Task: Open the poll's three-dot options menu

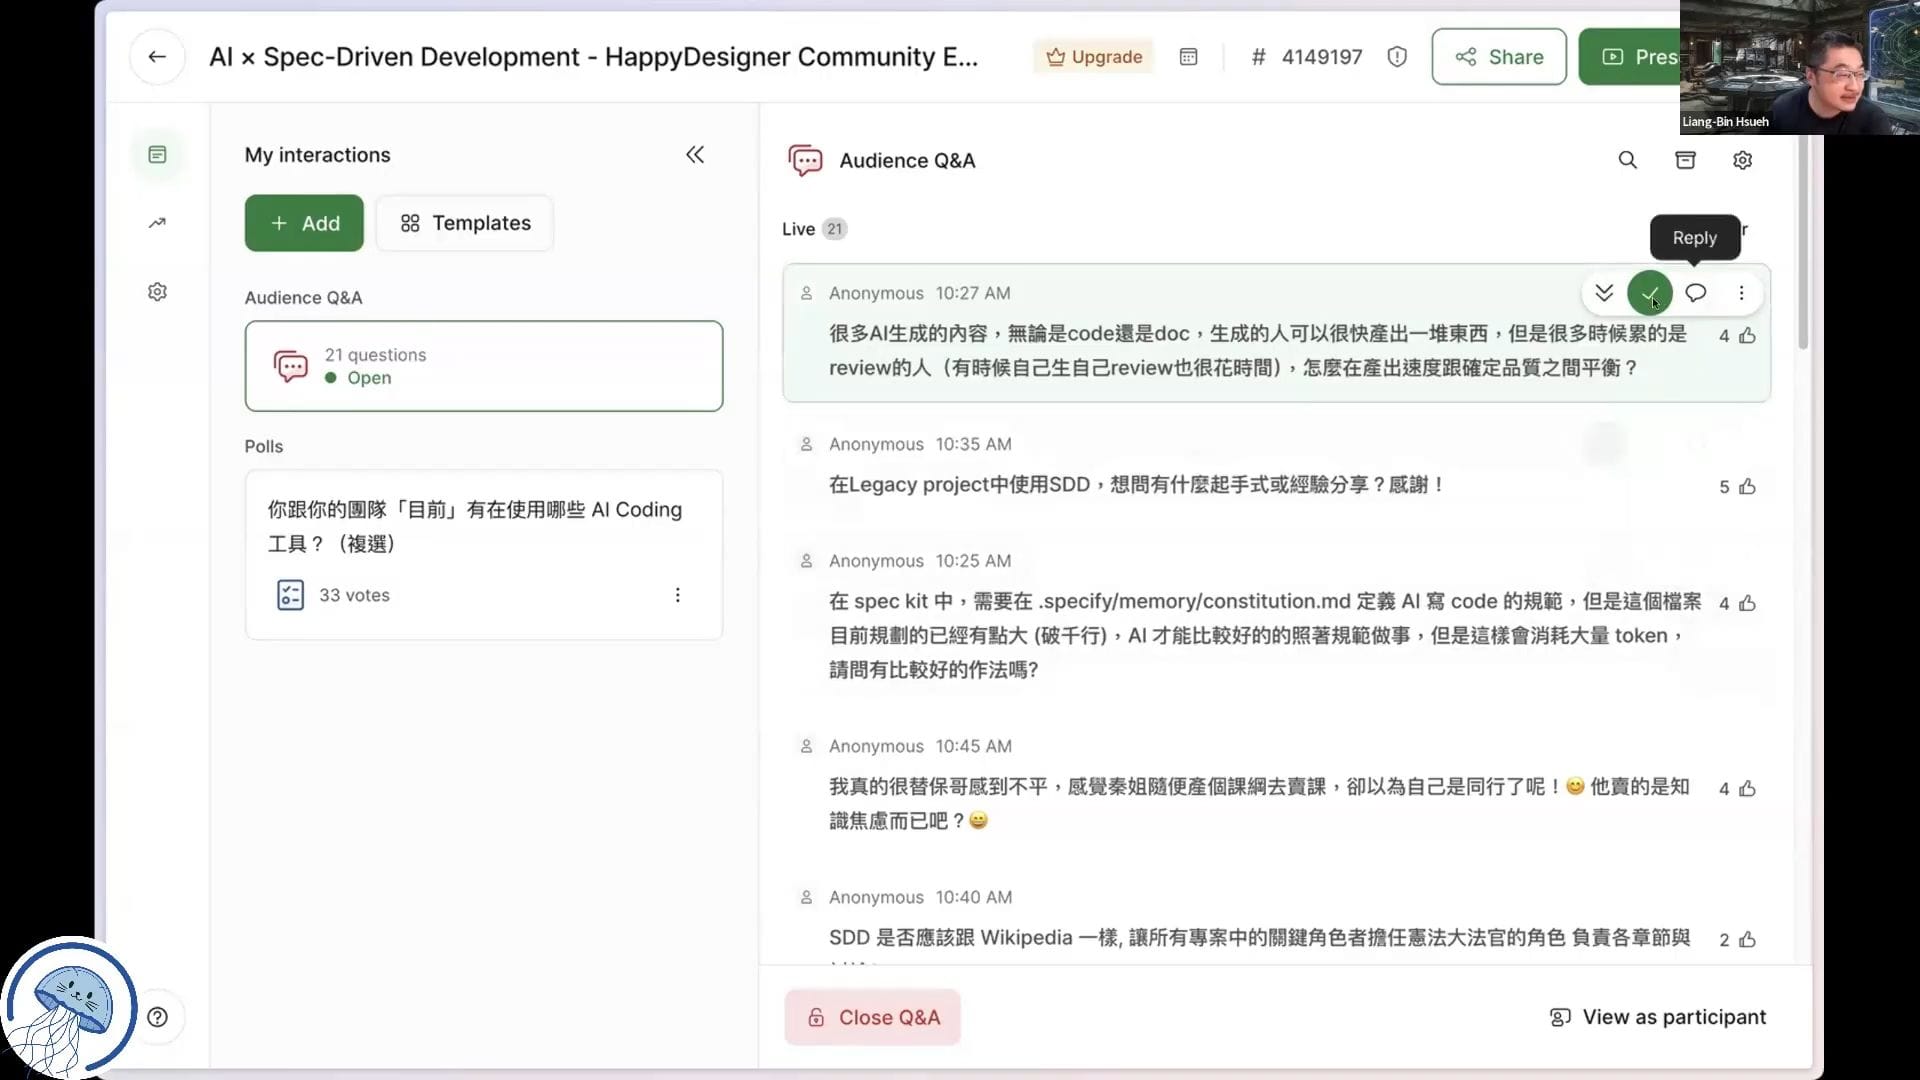Action: (x=677, y=595)
